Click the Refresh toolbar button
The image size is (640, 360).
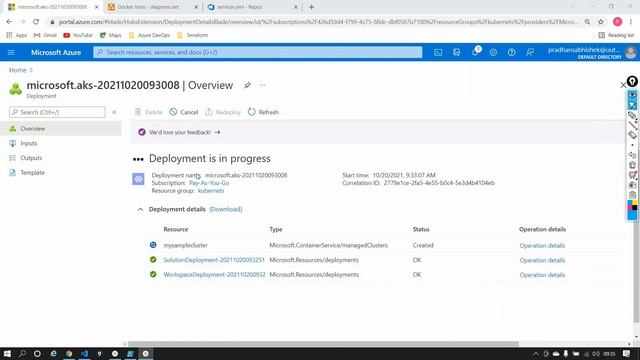click(x=263, y=112)
